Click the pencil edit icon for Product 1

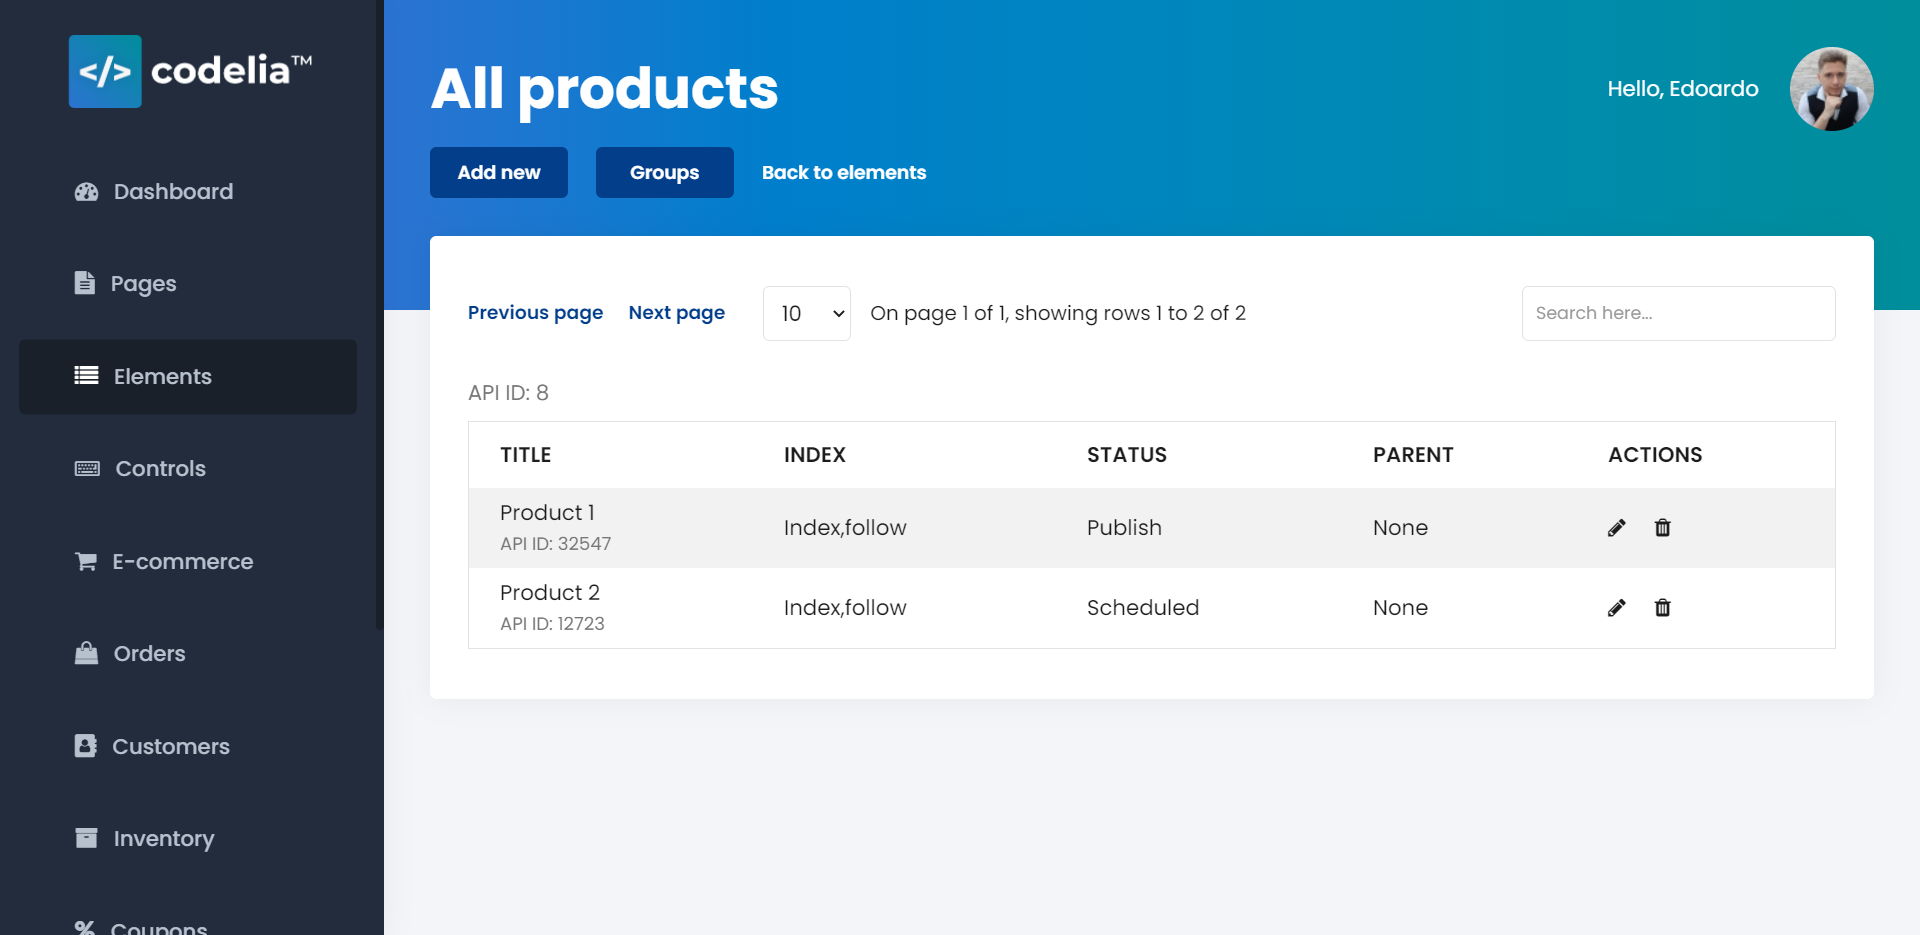coord(1616,528)
